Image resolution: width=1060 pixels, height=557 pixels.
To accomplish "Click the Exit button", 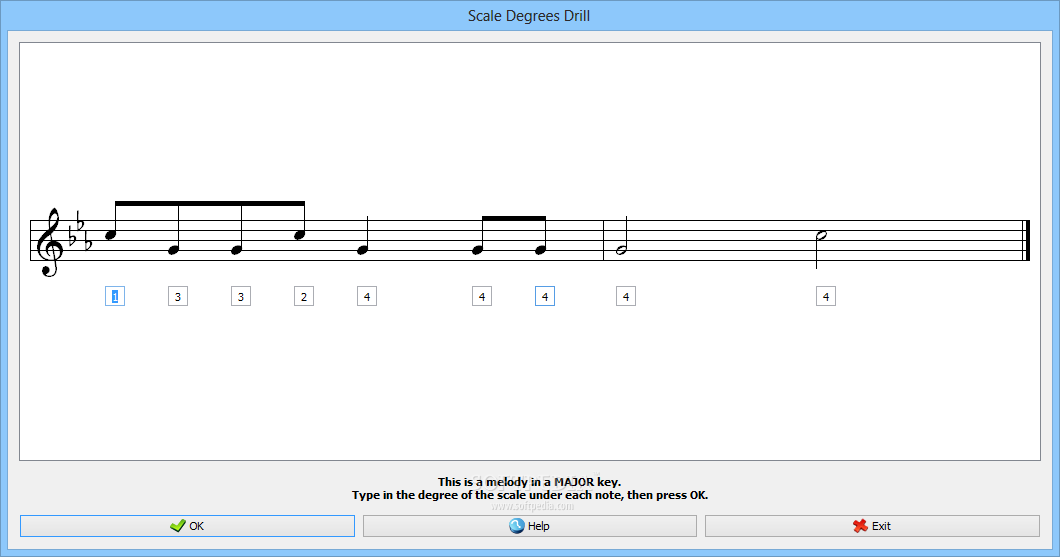I will (872, 526).
